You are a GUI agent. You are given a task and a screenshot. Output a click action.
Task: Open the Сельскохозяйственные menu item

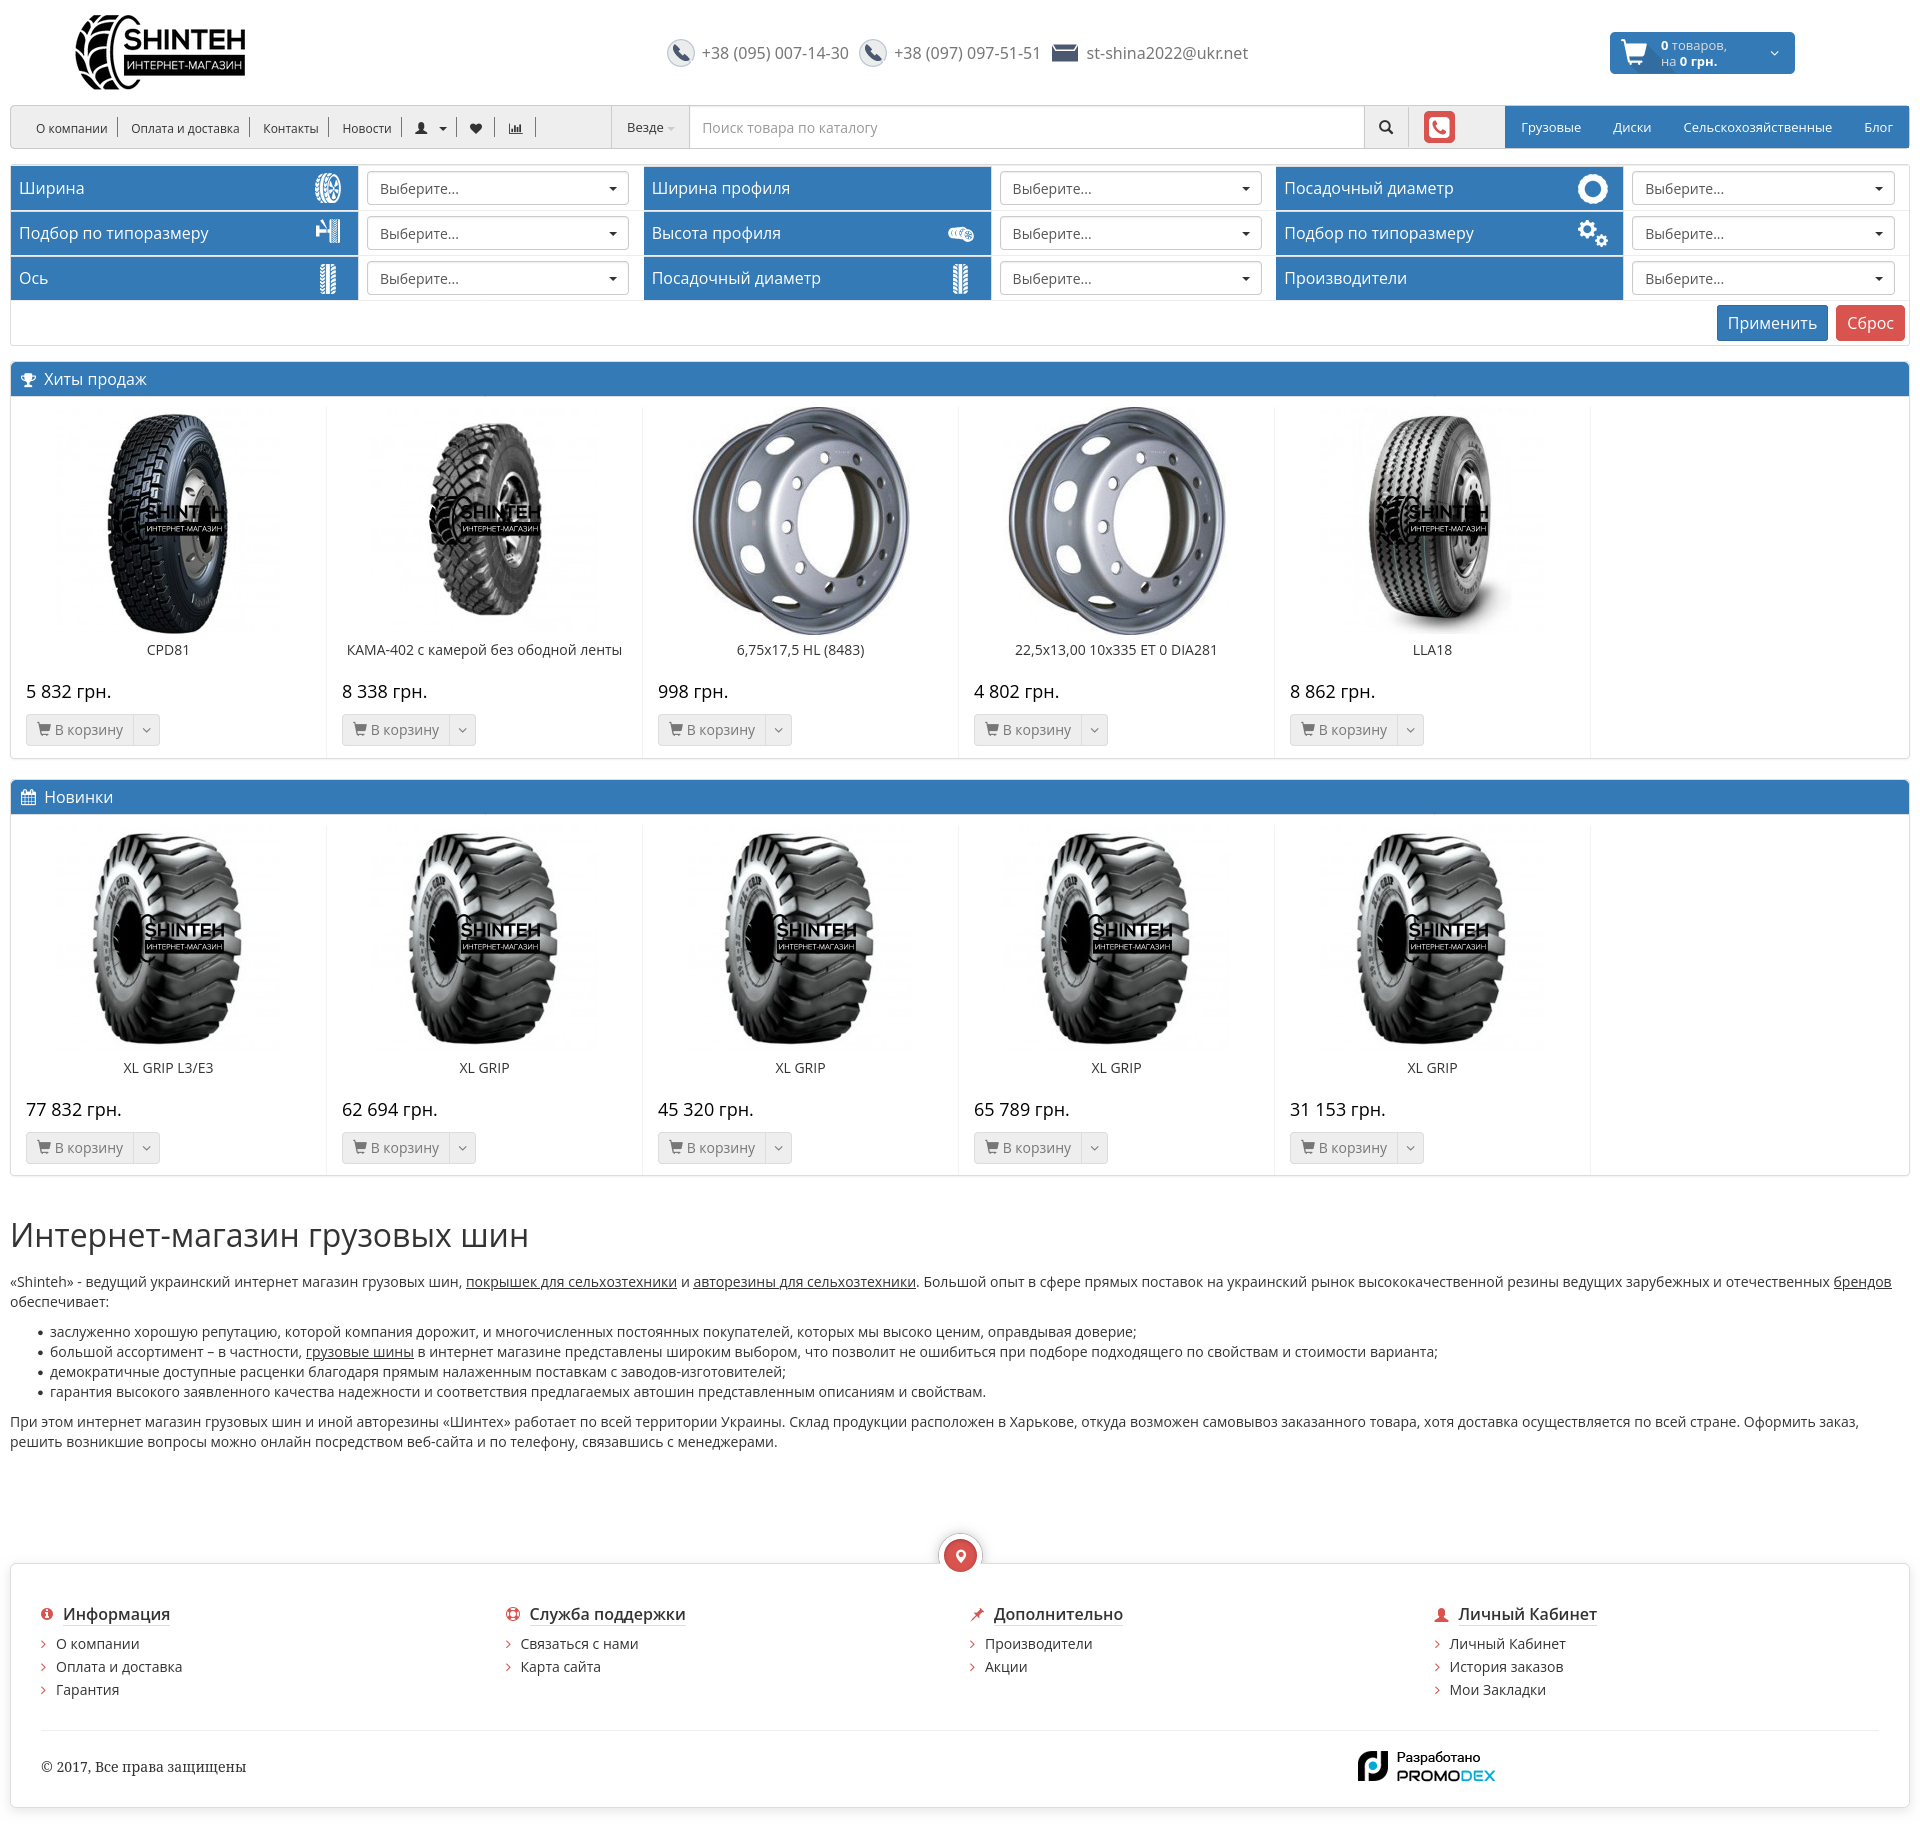[x=1756, y=128]
